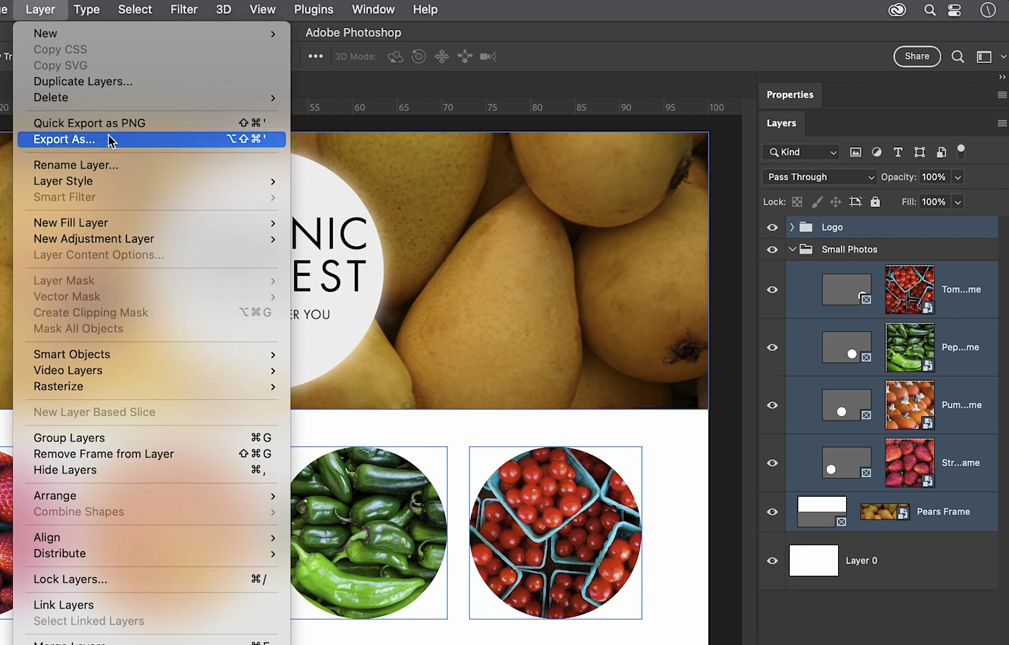Choose Quick Export as PNG
Image resolution: width=1009 pixels, height=645 pixels.
(x=151, y=123)
